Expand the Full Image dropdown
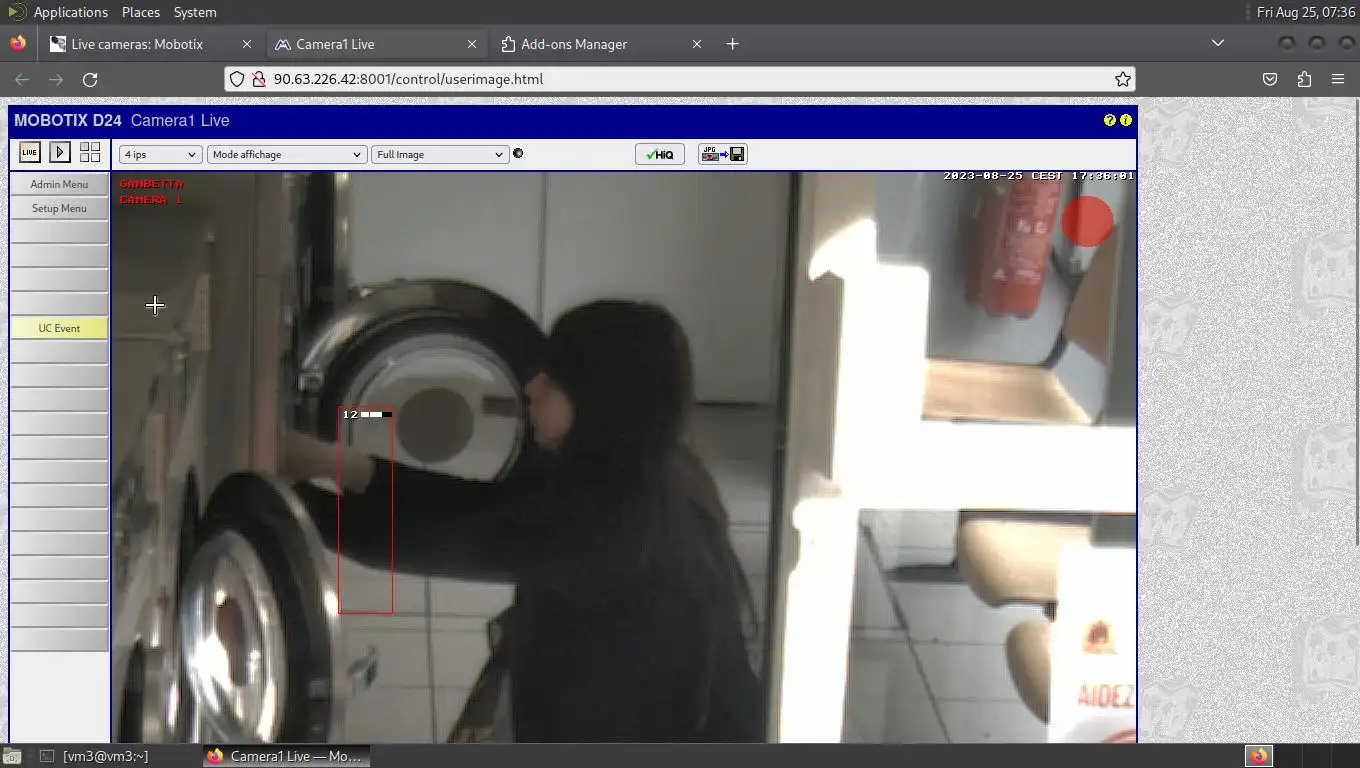 point(440,155)
